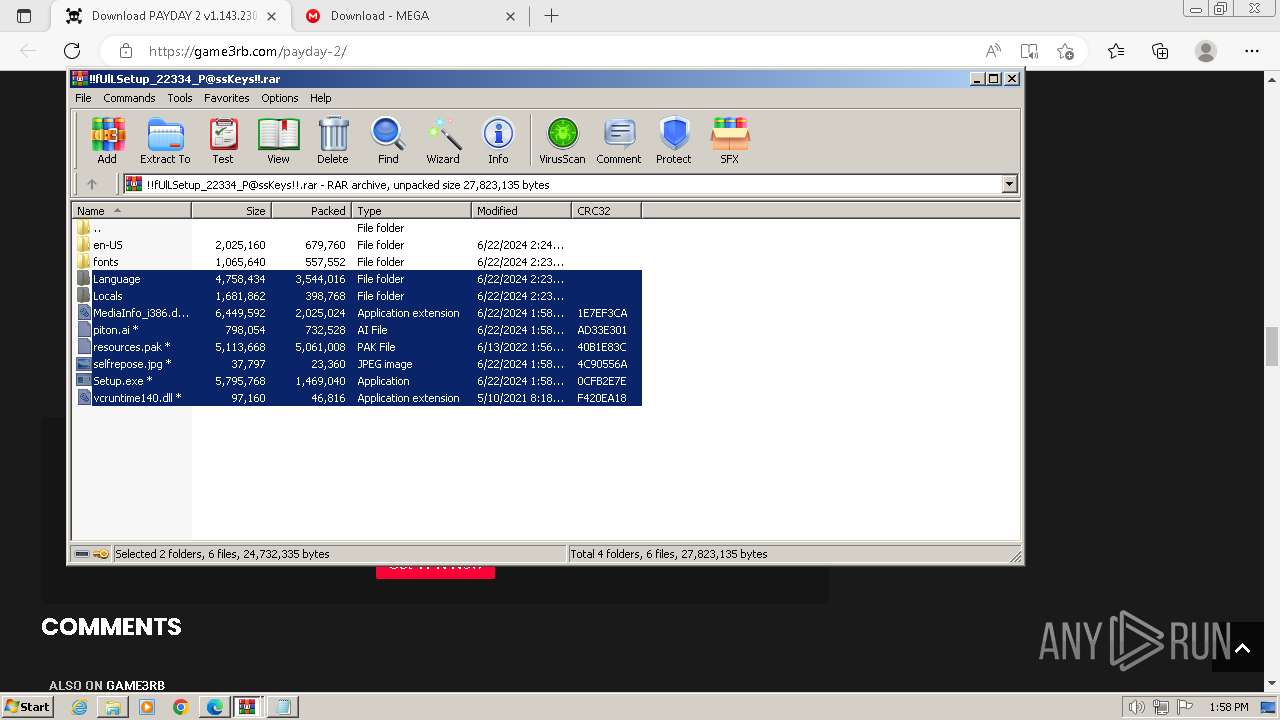Viewport: 1280px width, 720px height.
Task: Click the scroll-to-top arrow button on page
Action: (x=1242, y=648)
